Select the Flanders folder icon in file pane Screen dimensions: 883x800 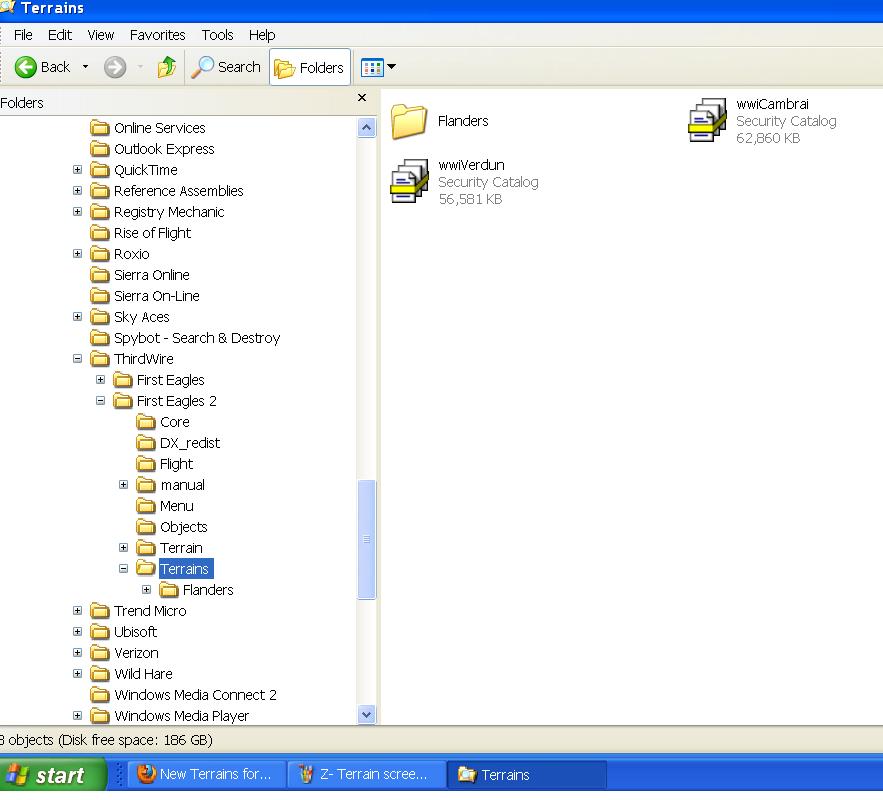[x=409, y=121]
